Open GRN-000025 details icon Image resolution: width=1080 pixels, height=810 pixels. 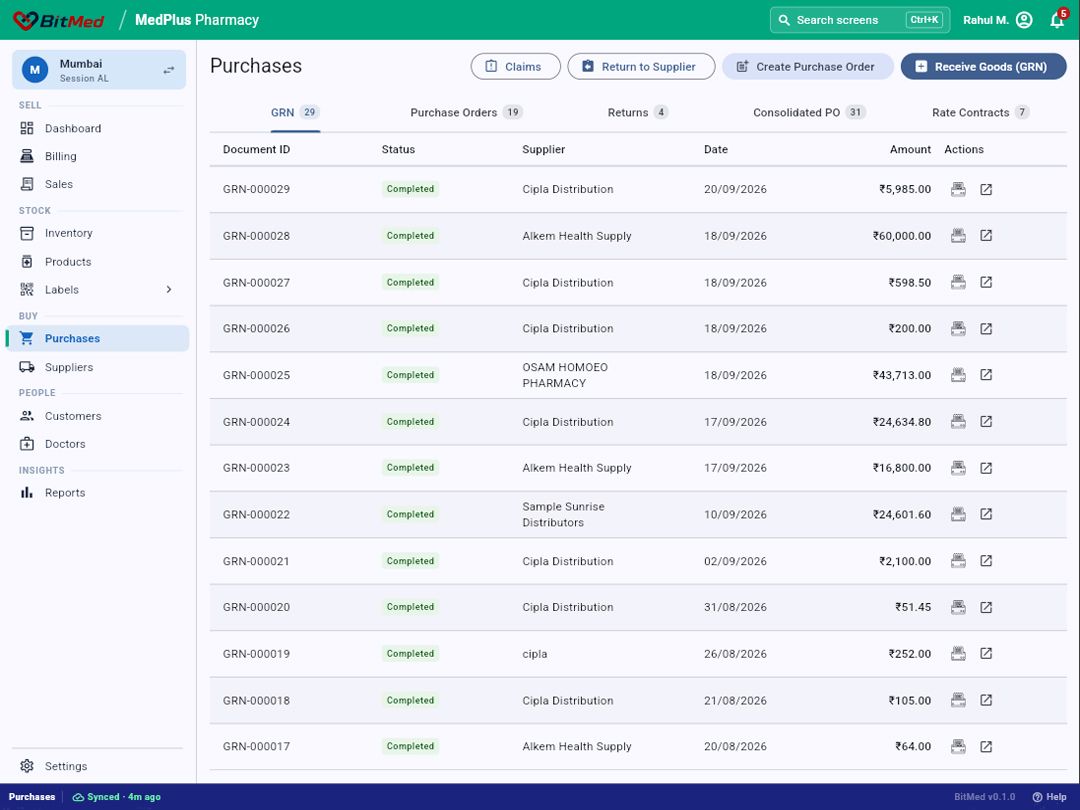(x=986, y=375)
